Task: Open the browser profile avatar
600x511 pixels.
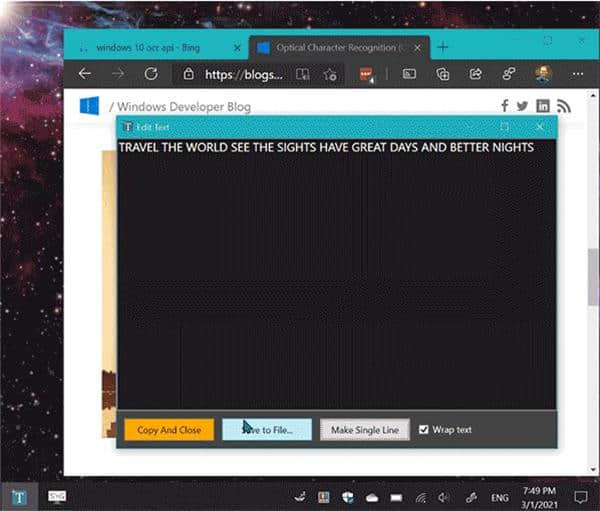Action: (541, 73)
